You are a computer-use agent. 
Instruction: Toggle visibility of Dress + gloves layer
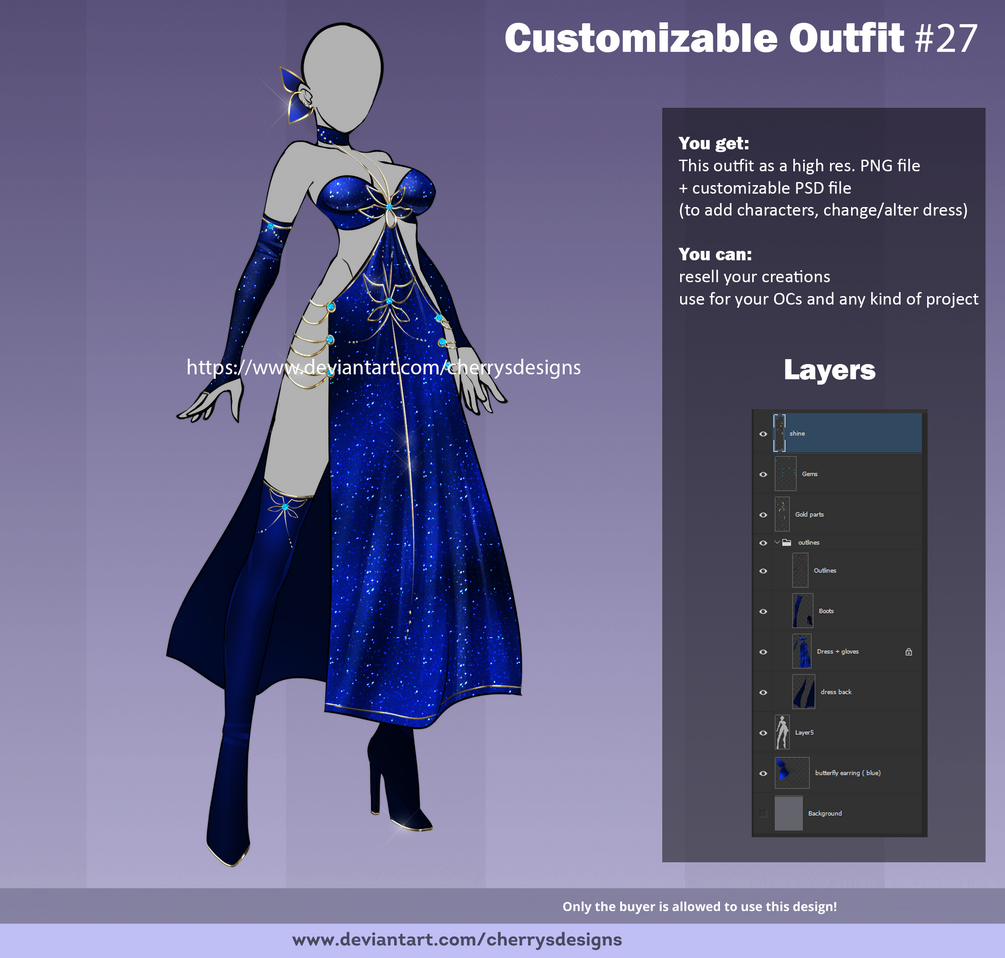point(763,652)
